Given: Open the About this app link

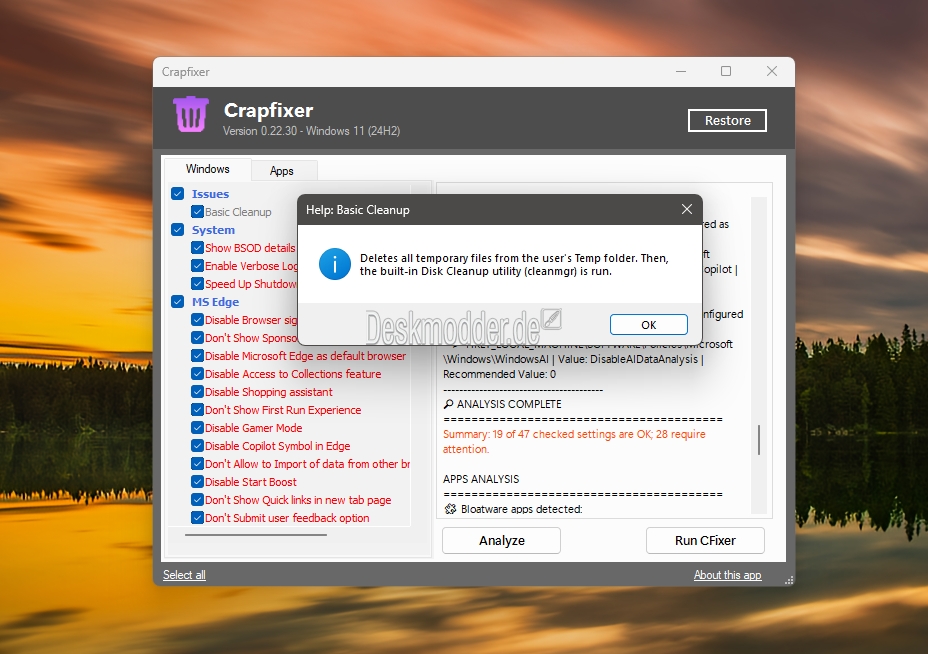Looking at the screenshot, I should [727, 575].
